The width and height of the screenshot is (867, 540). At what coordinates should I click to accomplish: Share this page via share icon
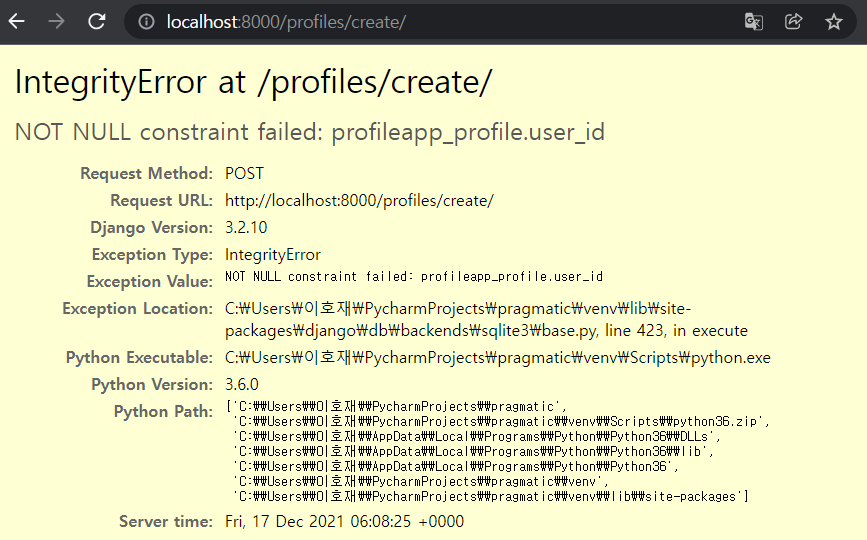[793, 22]
